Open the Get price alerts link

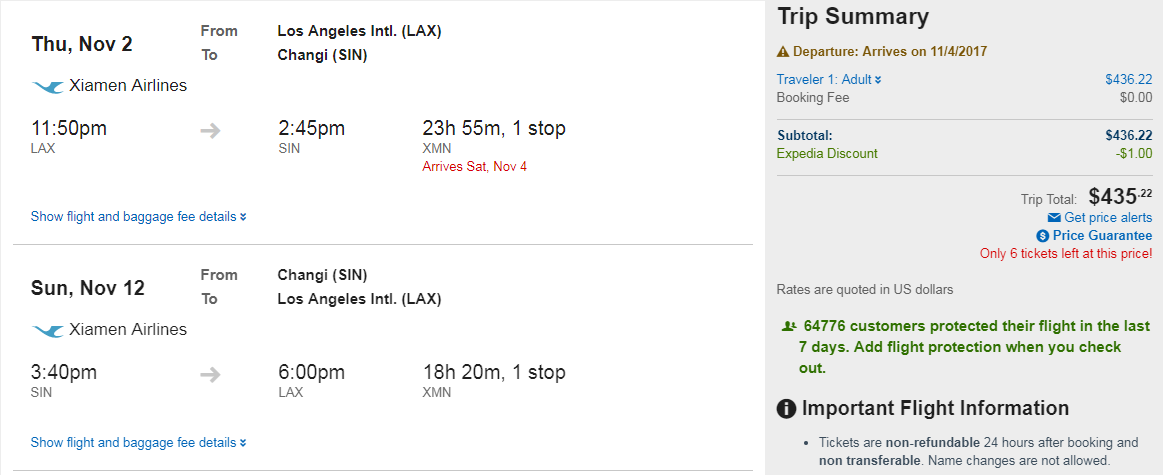(1107, 218)
